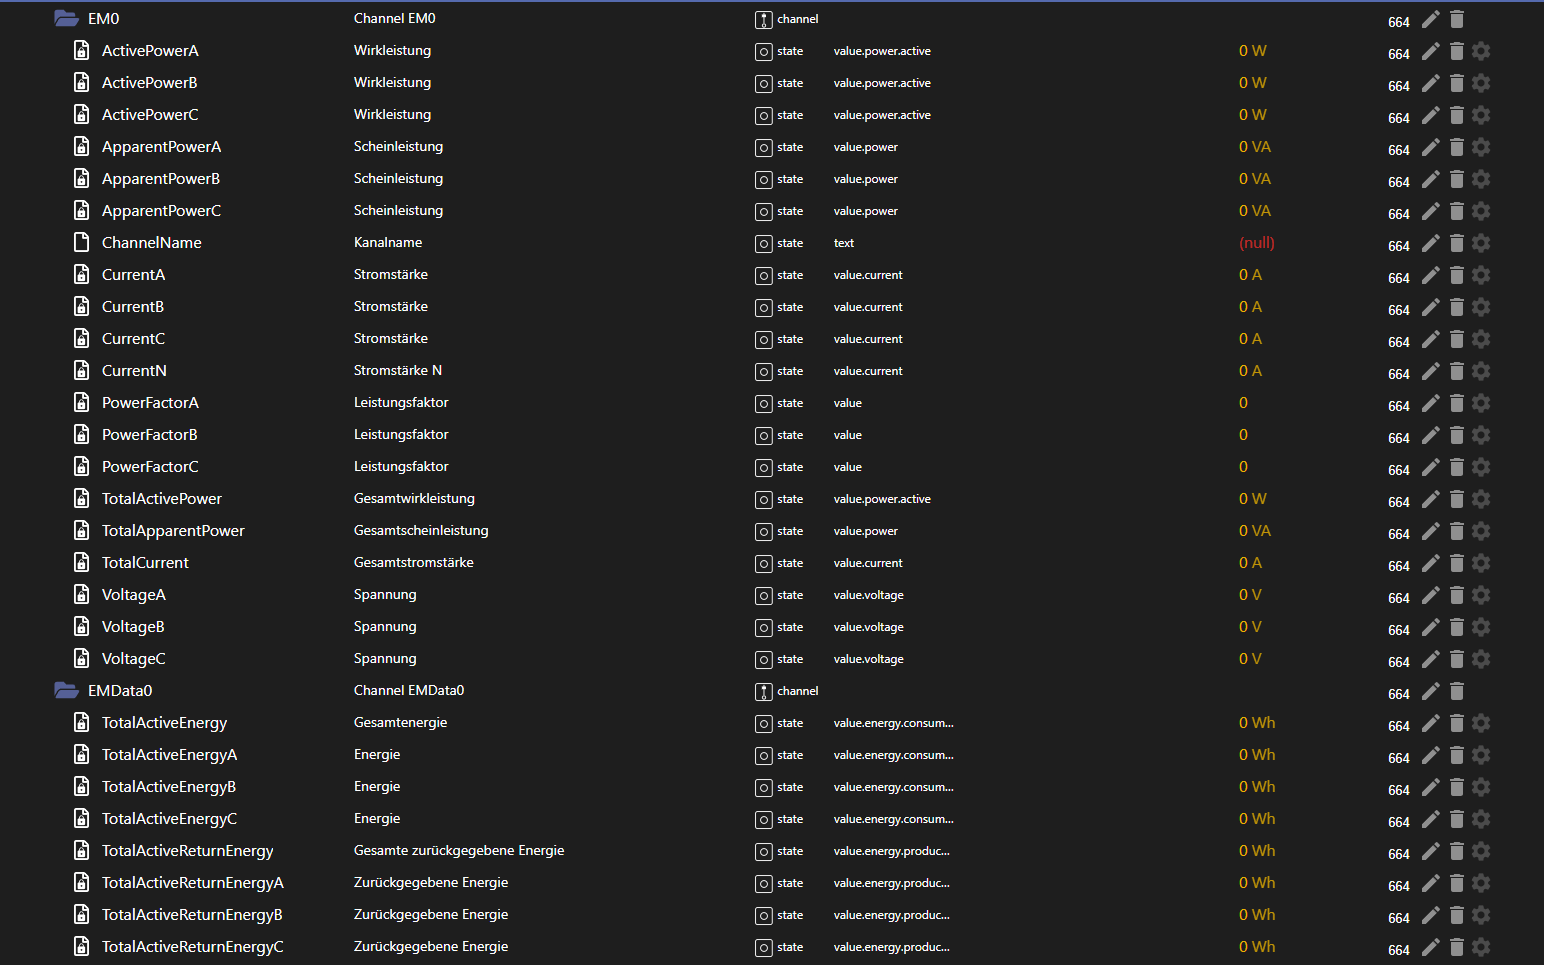
Task: Open custom settings gear for TotalActivePower
Action: pos(1481,498)
